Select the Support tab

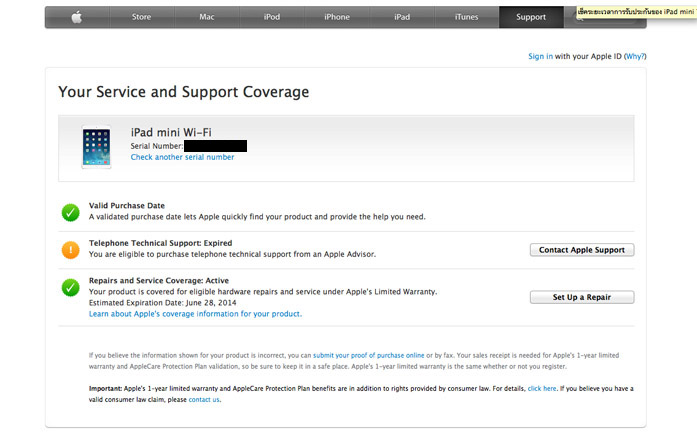click(x=531, y=17)
